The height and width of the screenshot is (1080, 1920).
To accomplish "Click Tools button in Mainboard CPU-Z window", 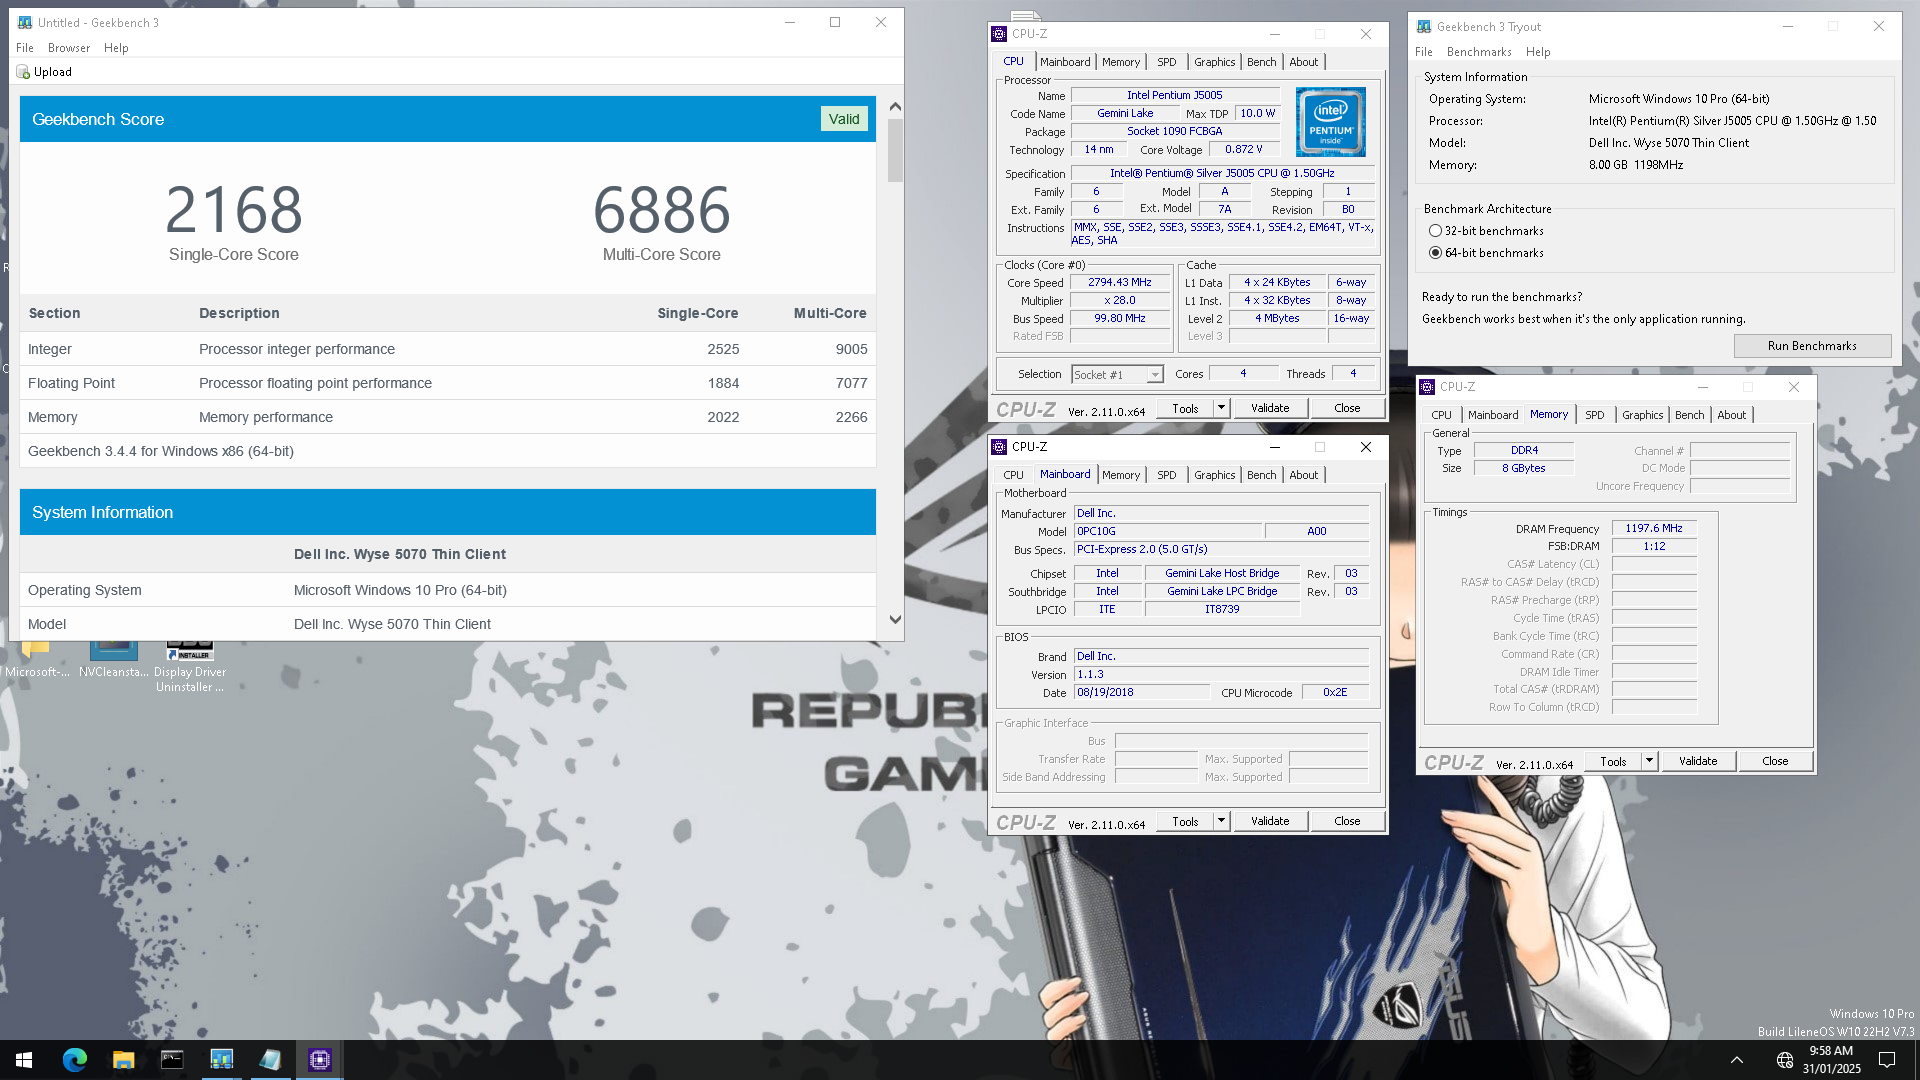I will pos(1185,821).
